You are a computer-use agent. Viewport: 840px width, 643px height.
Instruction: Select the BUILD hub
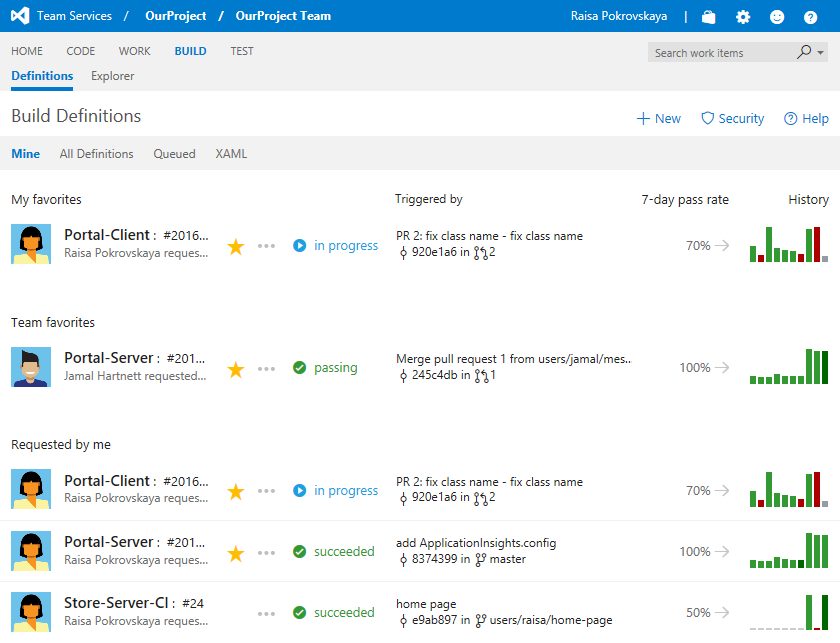pyautogui.click(x=190, y=51)
